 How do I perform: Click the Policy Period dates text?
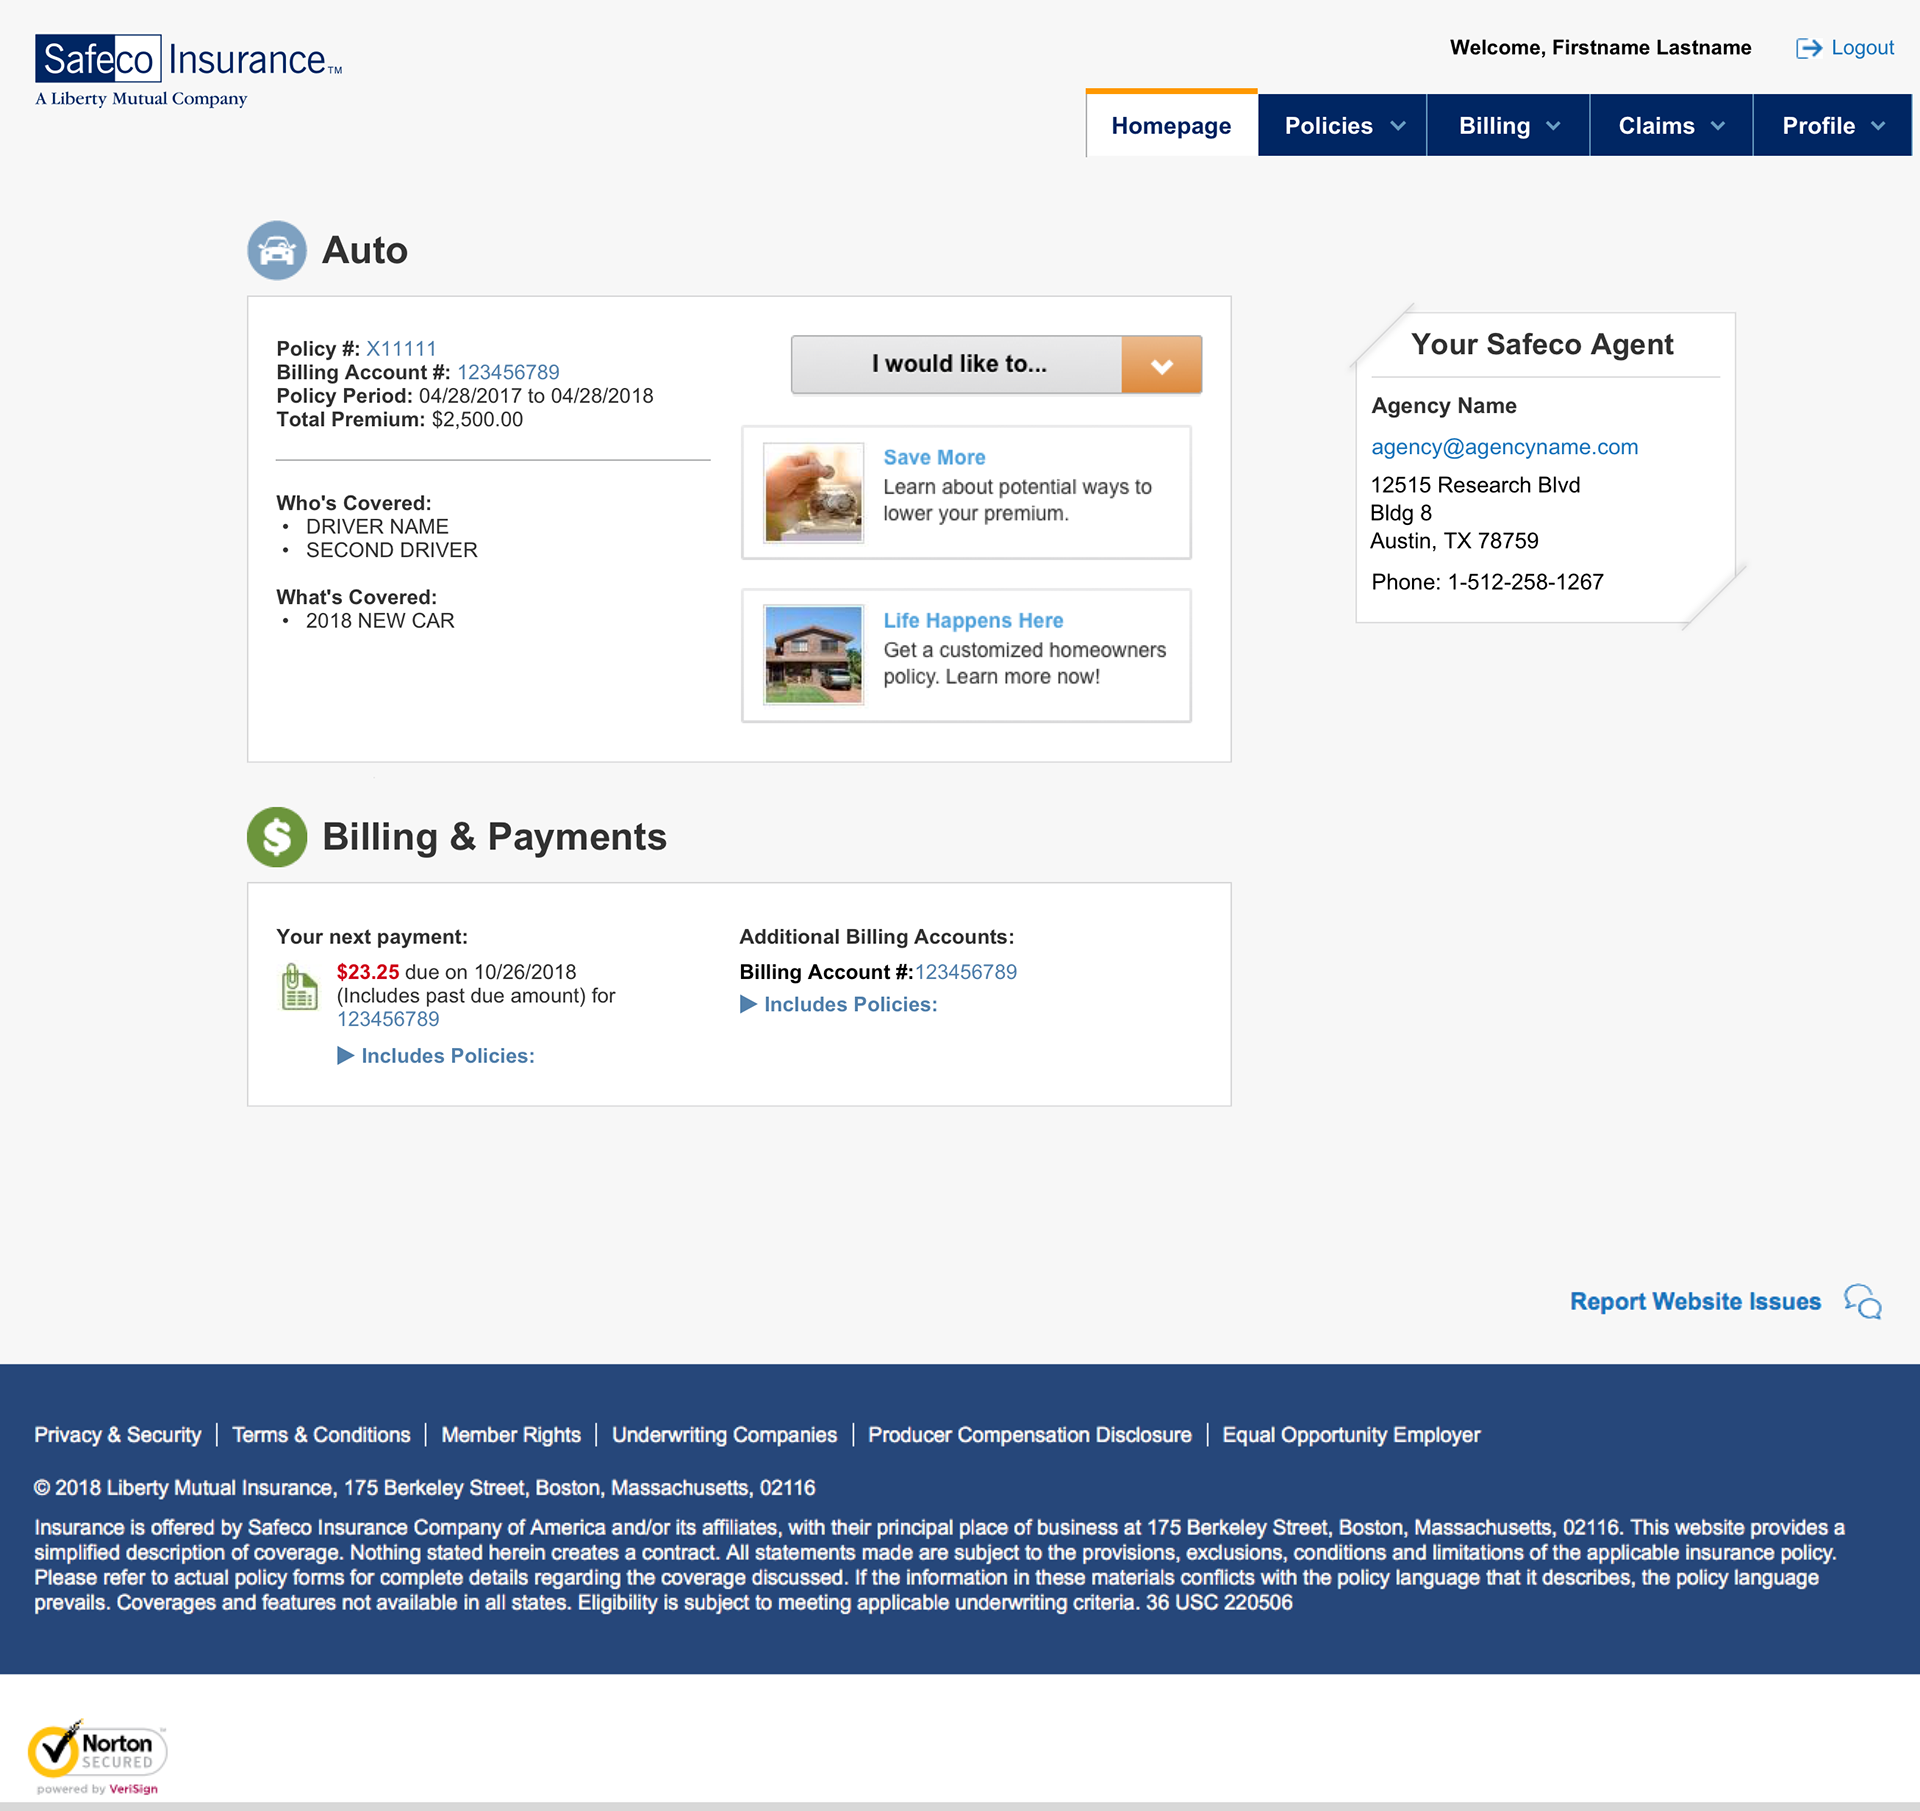click(x=536, y=396)
